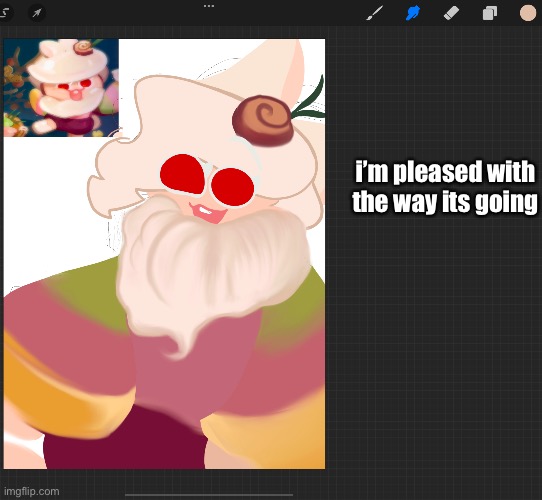This screenshot has width=542, height=500.
Task: Open the Layers panel
Action: point(490,13)
